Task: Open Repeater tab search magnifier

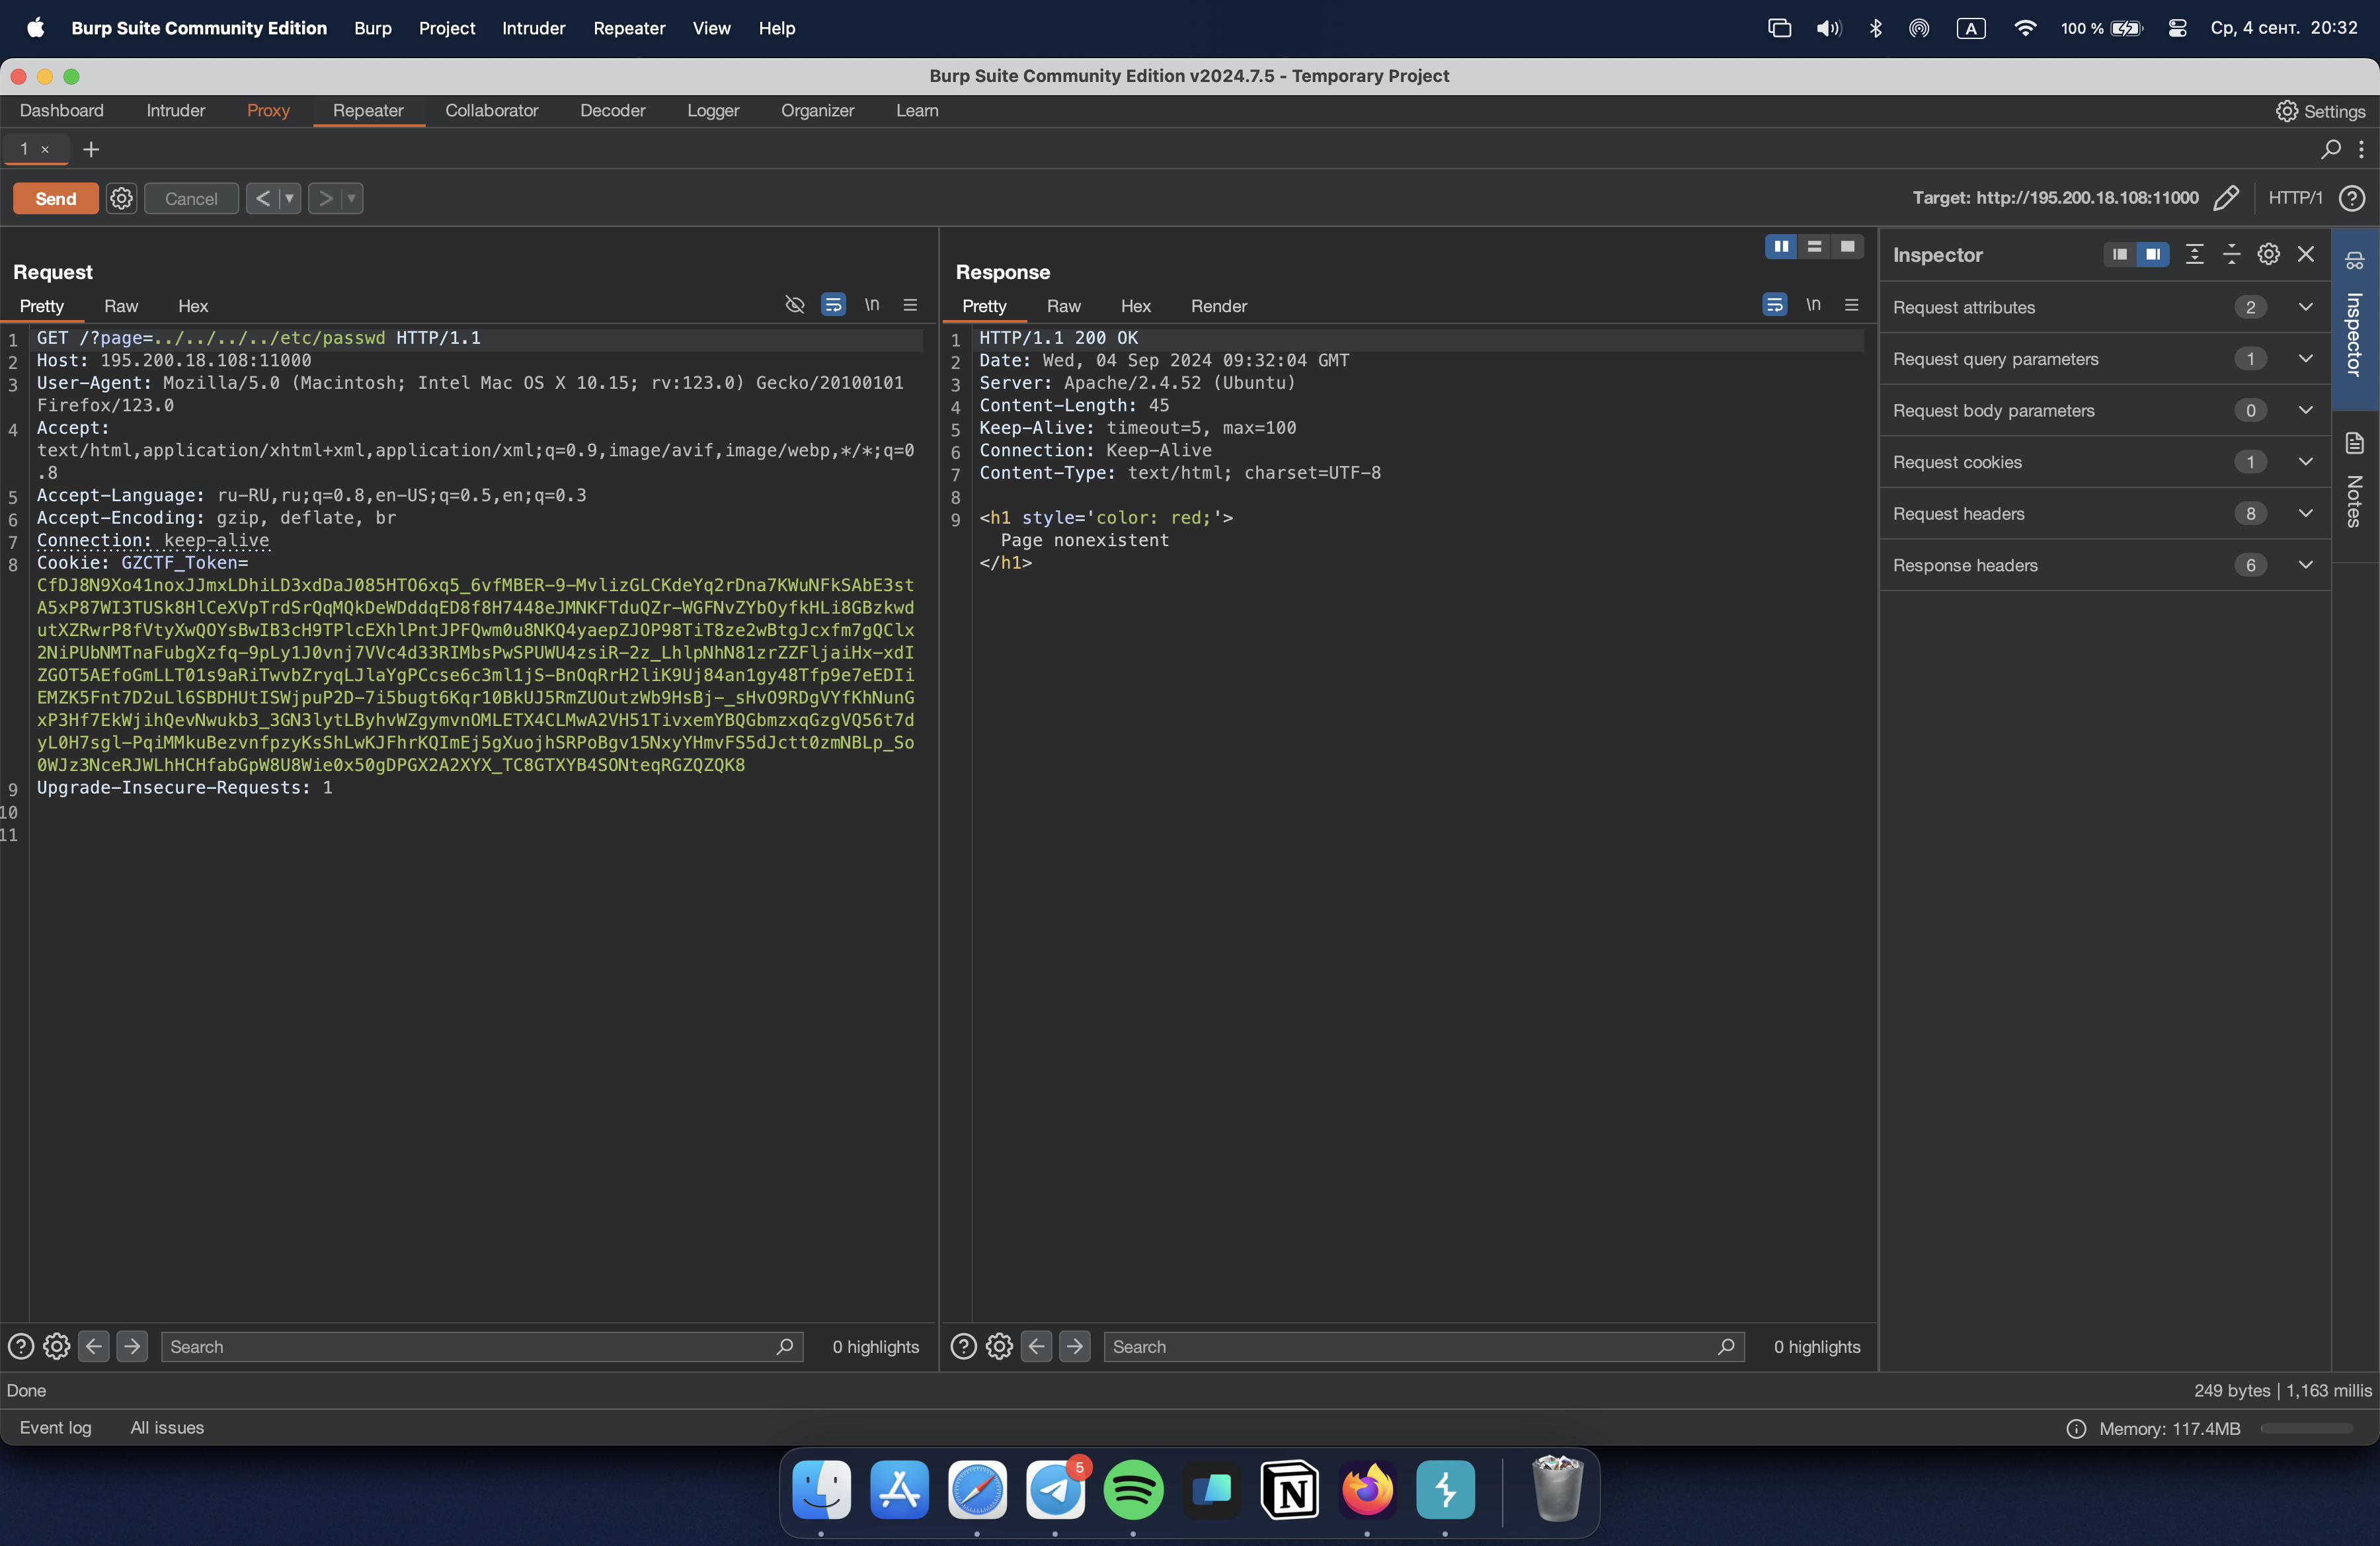Action: point(2330,149)
